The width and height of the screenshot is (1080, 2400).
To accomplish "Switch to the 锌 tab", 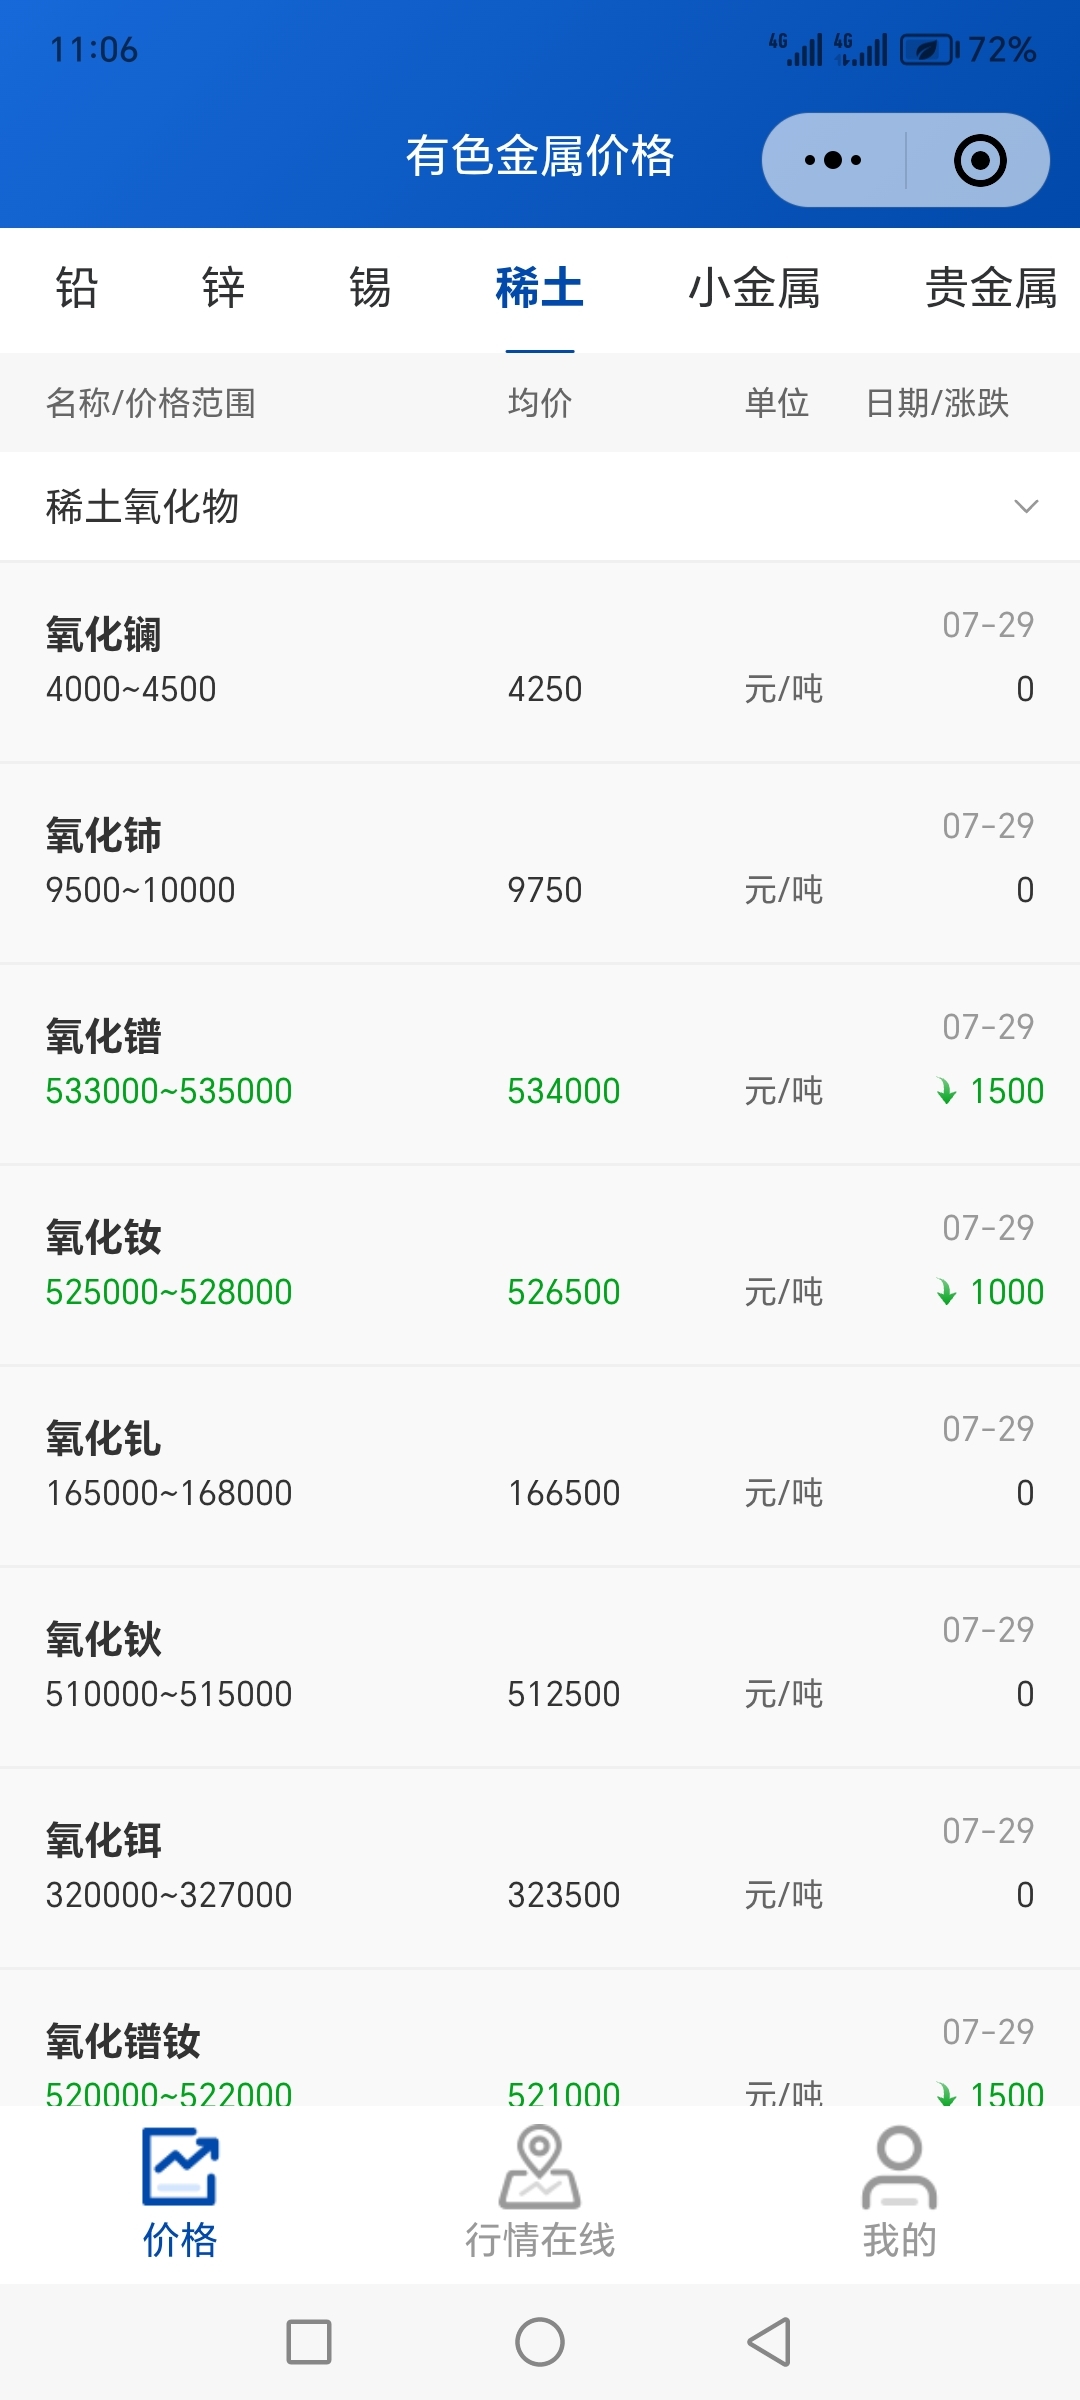I will 223,288.
